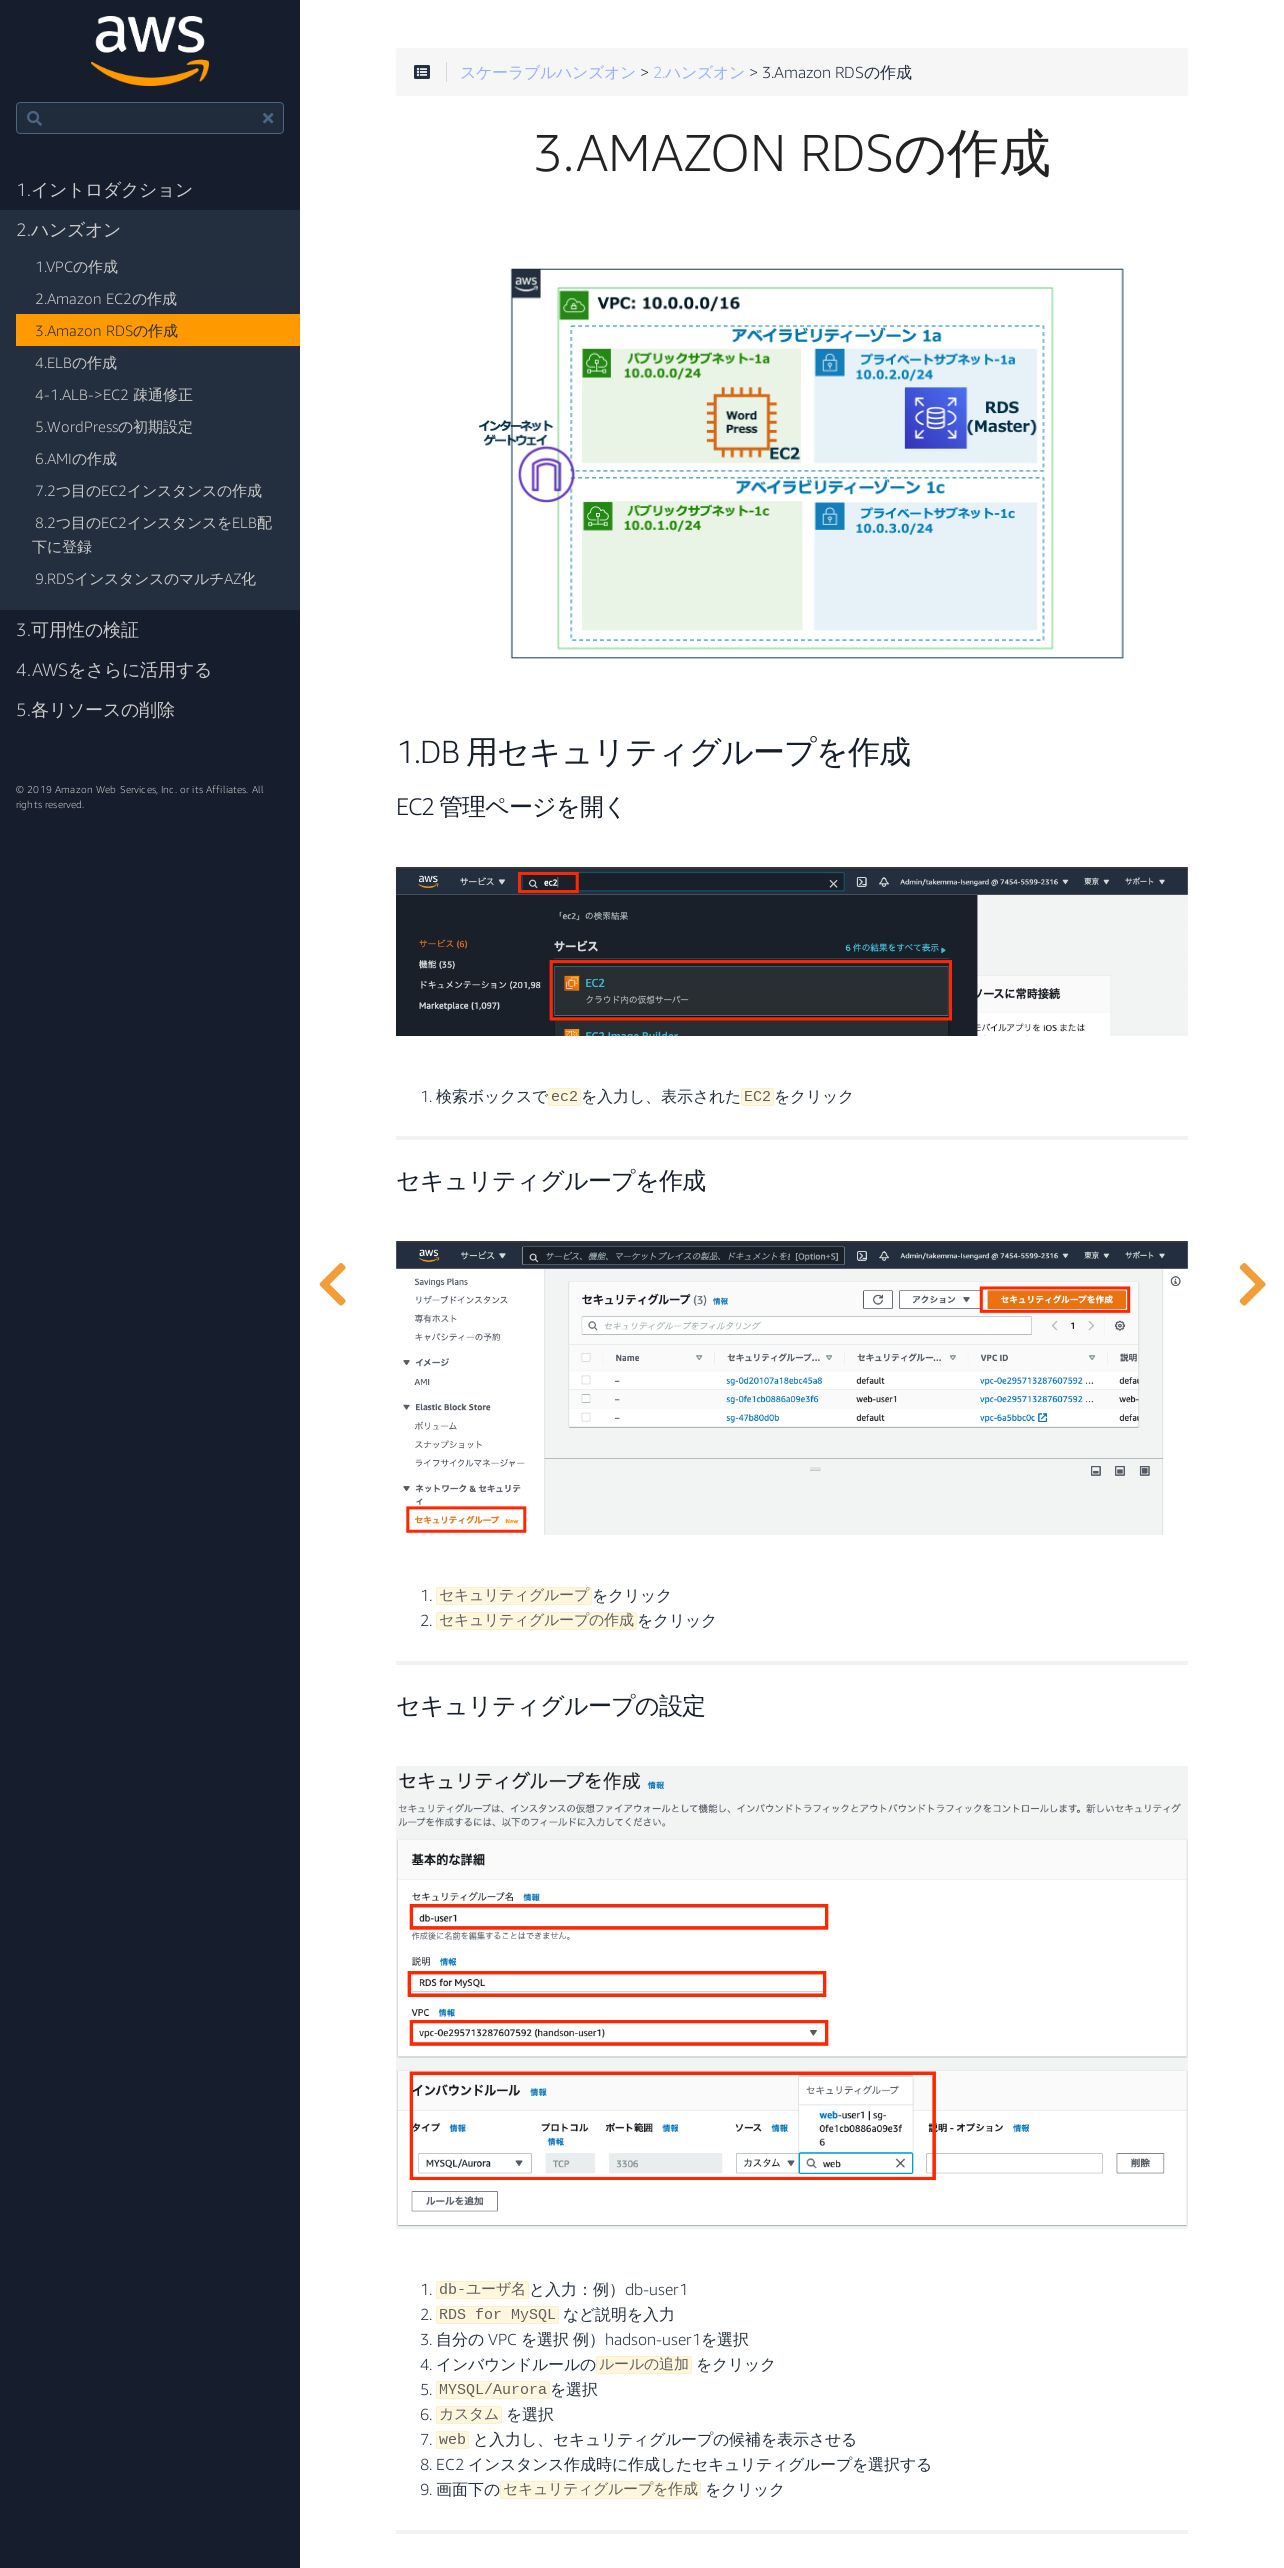Click the search magnifier icon in sidebar
The image size is (1284, 2568).
tap(34, 118)
